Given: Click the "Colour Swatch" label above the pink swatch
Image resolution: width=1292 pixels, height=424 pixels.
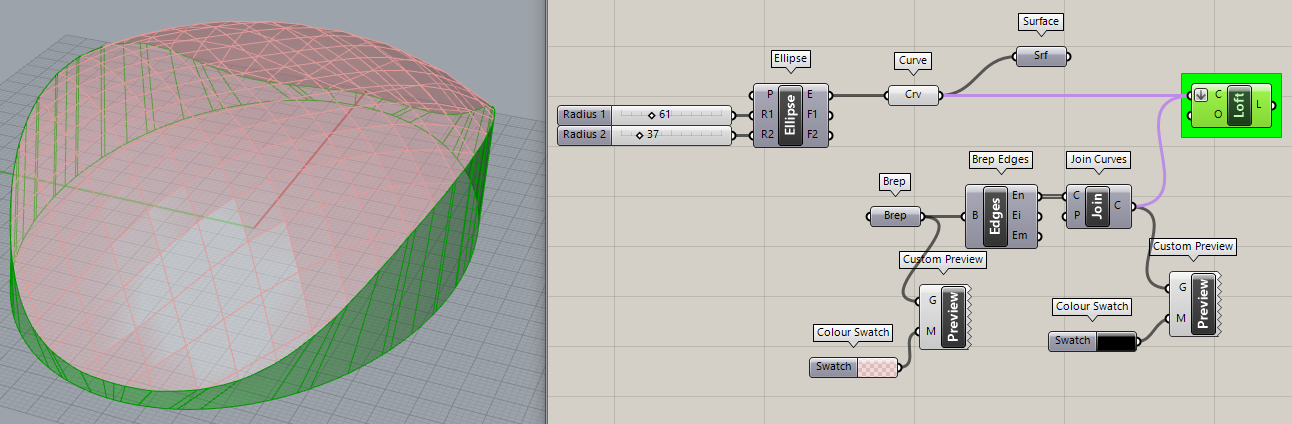Looking at the screenshot, I should [x=853, y=332].
